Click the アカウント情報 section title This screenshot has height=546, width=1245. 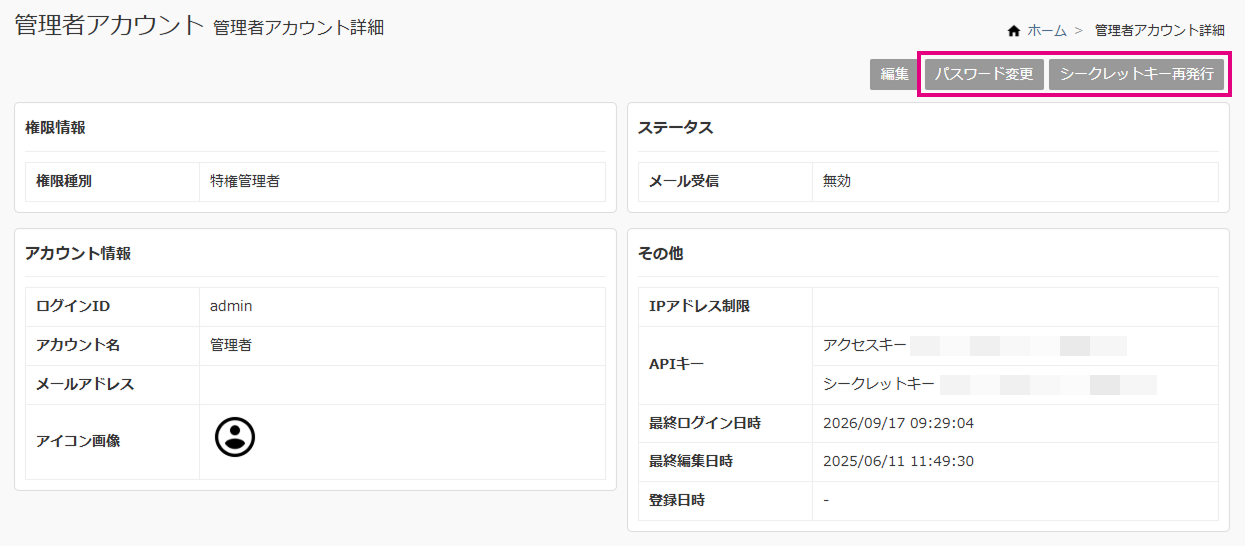(x=78, y=253)
